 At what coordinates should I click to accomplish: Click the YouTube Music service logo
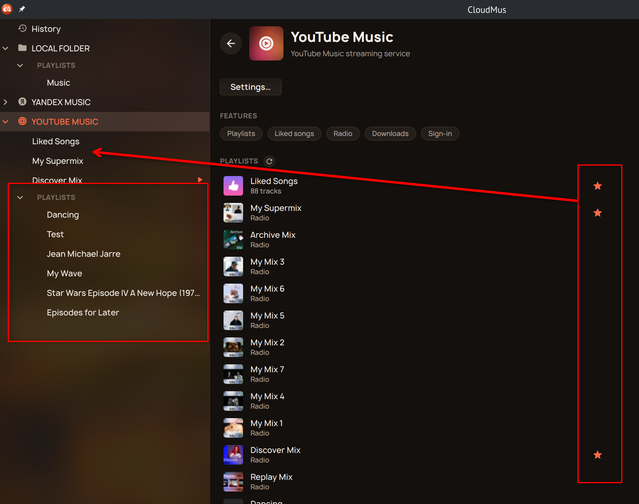(x=266, y=43)
